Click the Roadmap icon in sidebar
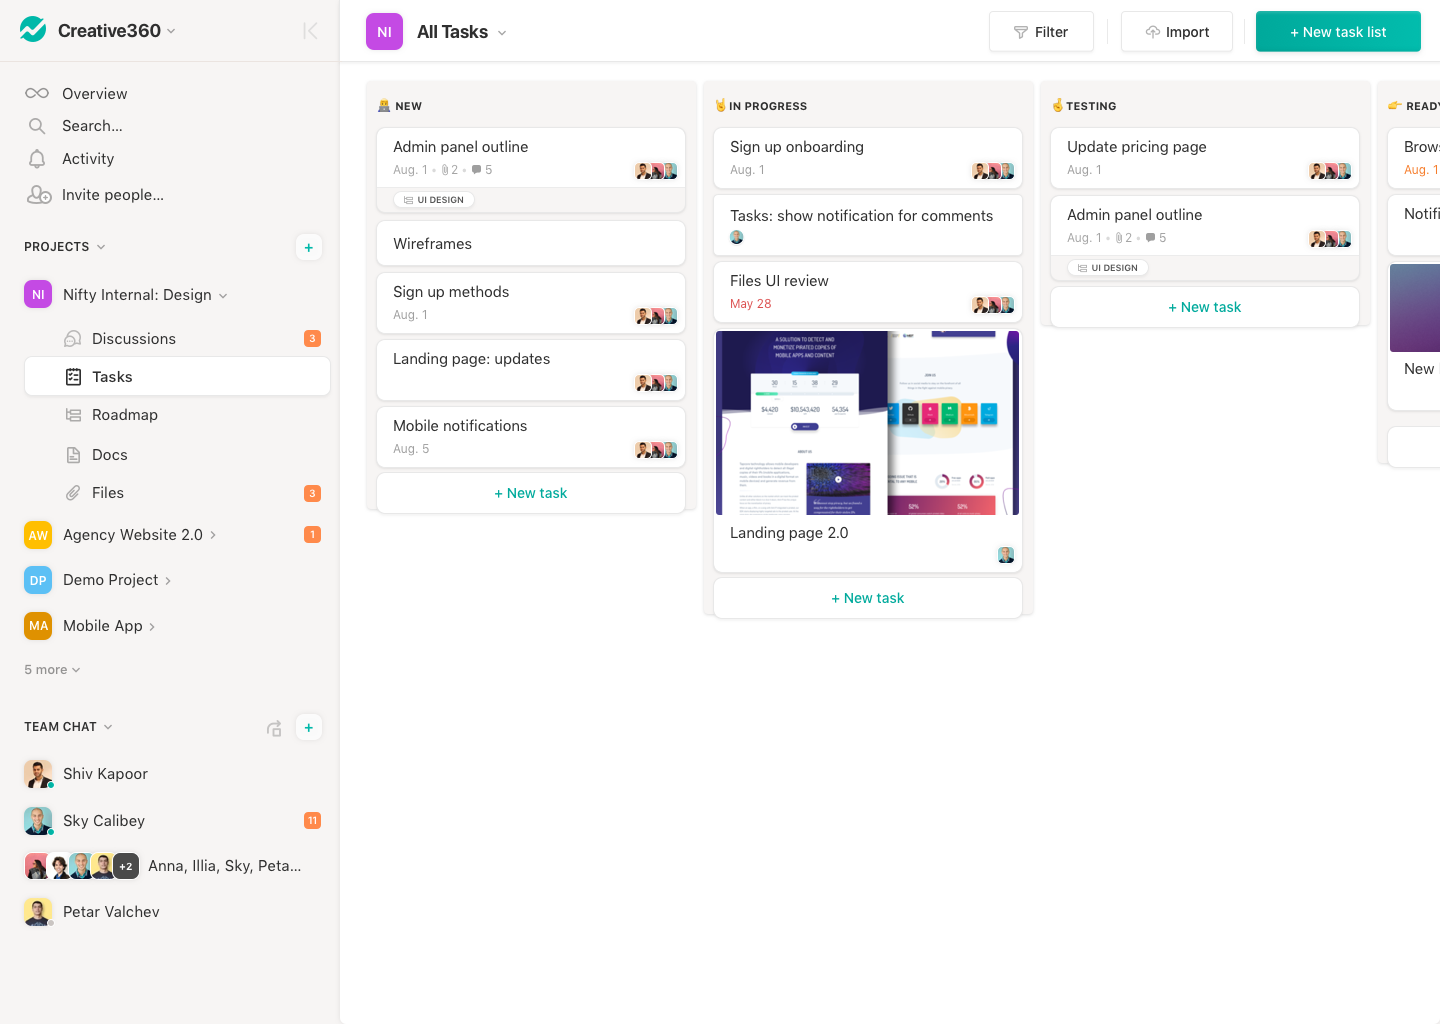The image size is (1440, 1024). coord(73,415)
